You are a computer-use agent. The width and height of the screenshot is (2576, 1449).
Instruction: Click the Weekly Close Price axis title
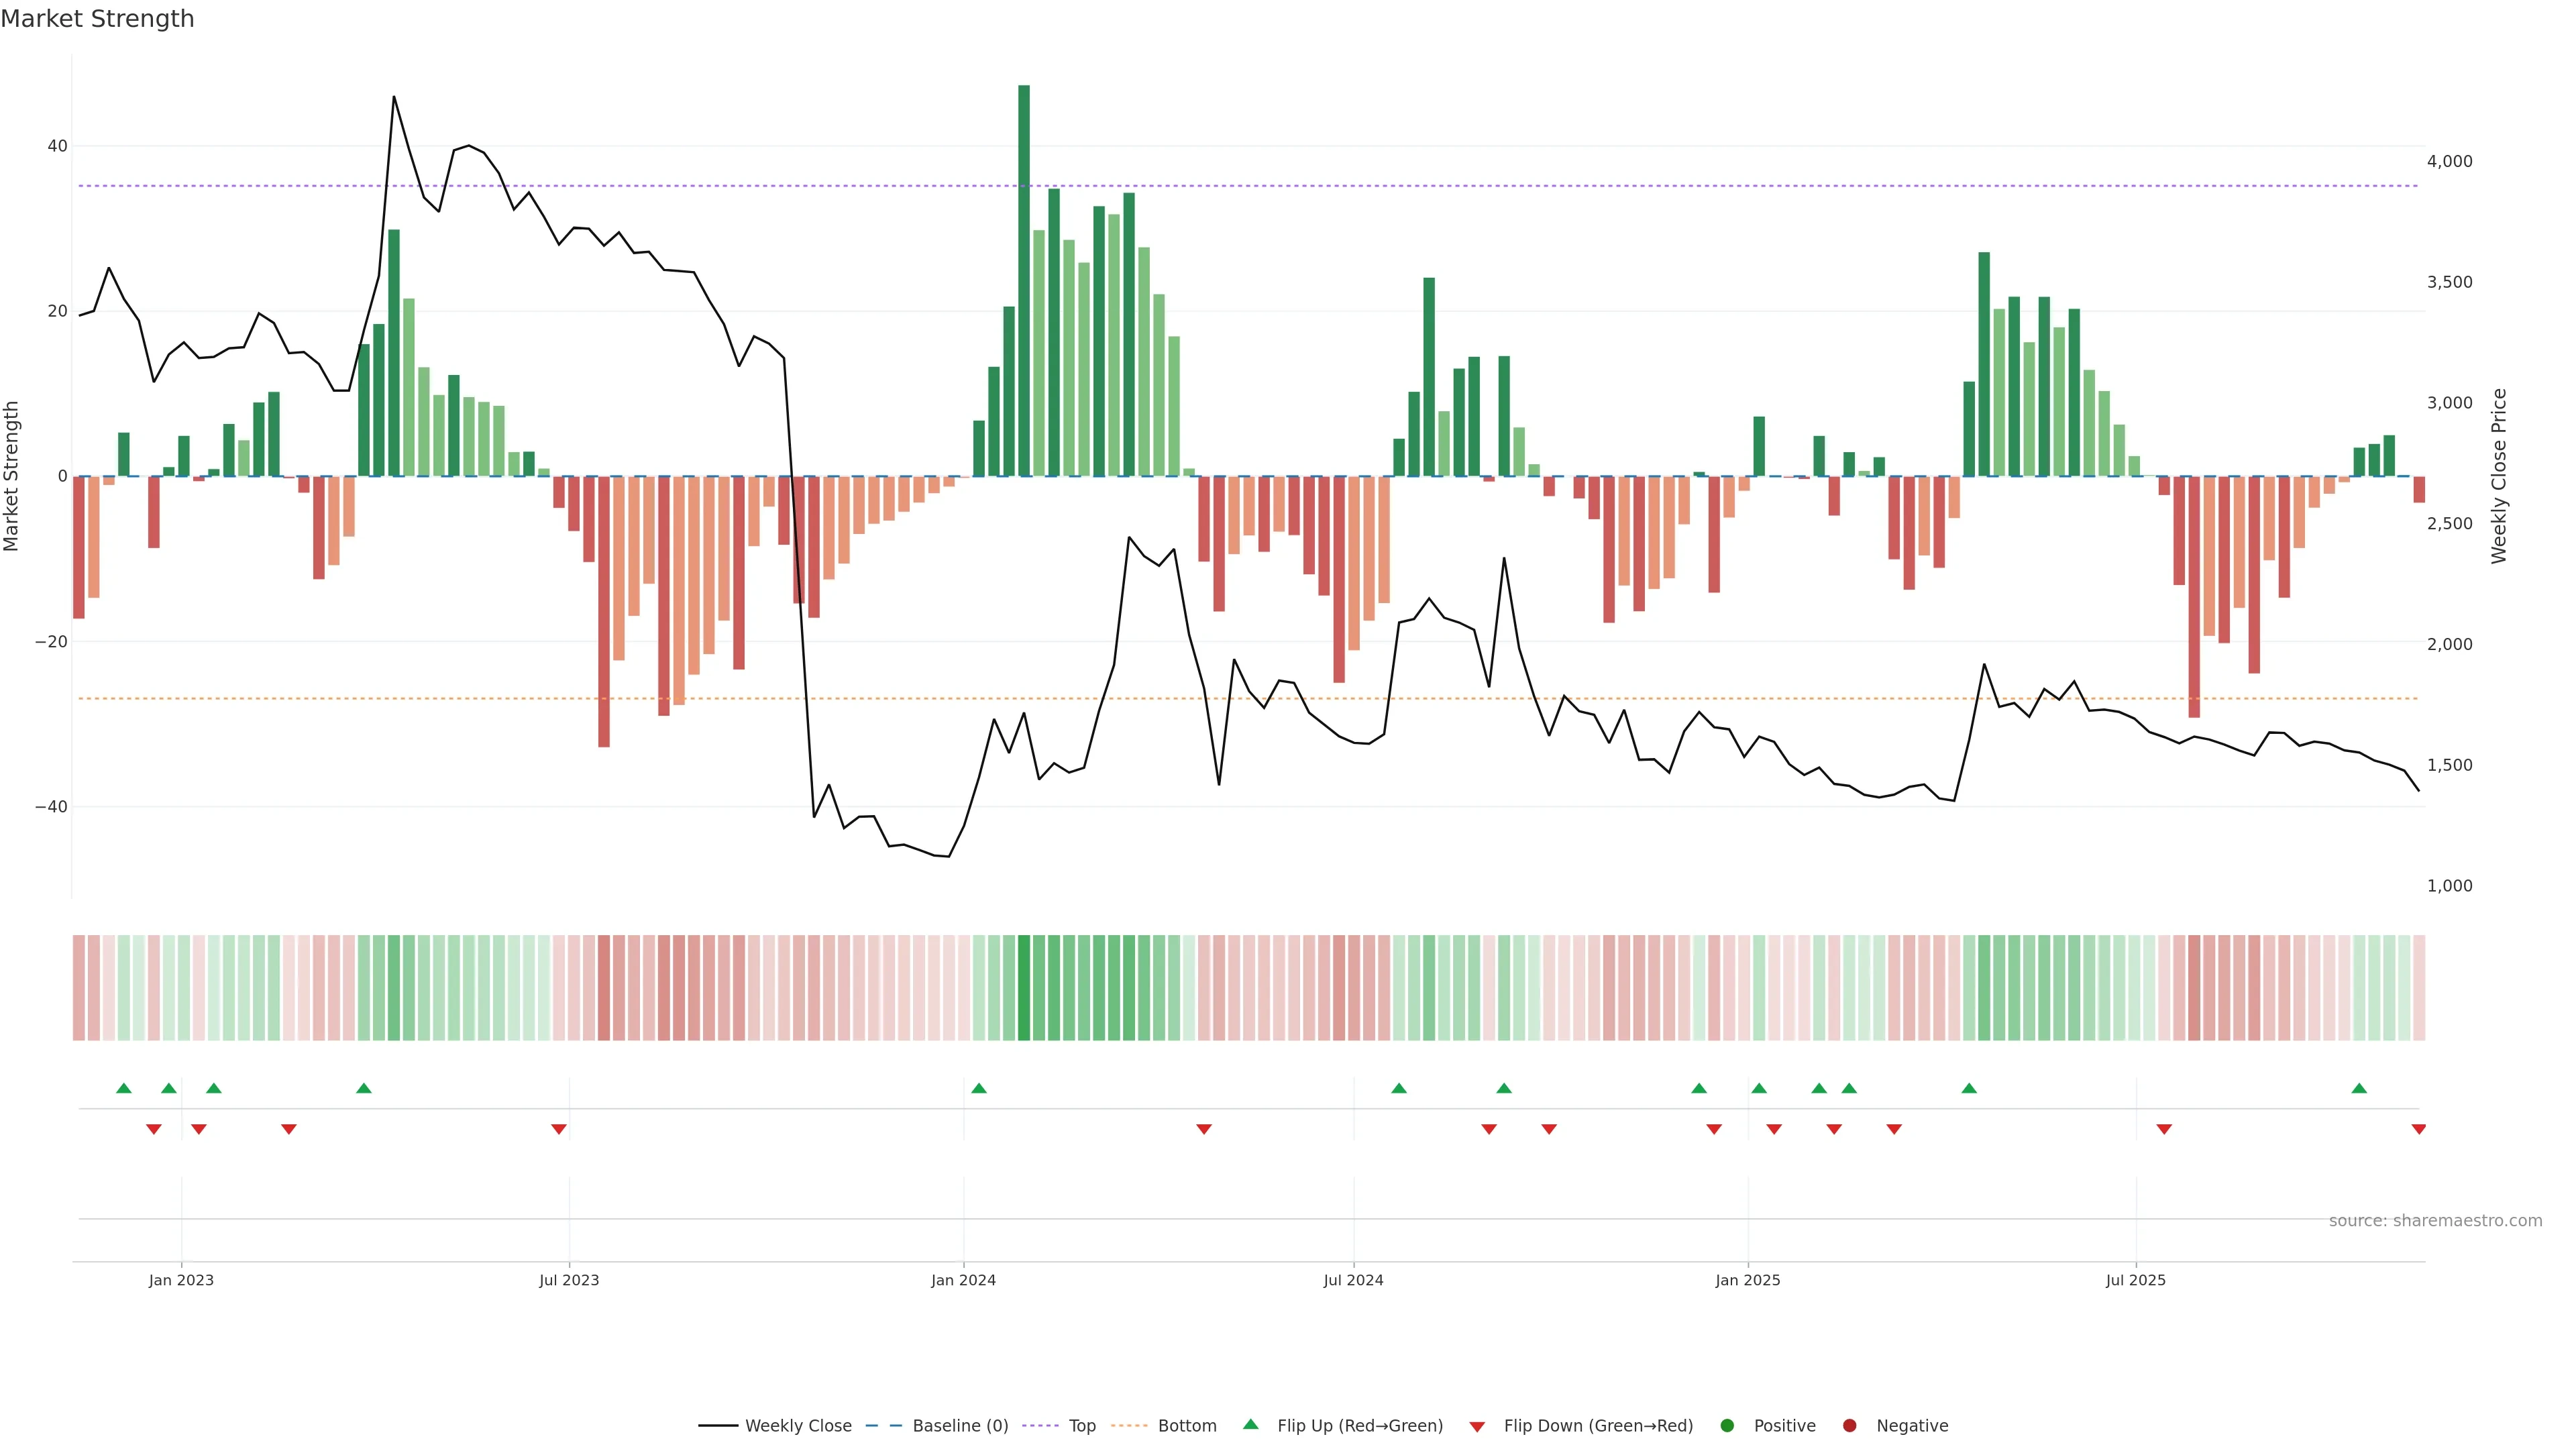pyautogui.click(x=2499, y=476)
